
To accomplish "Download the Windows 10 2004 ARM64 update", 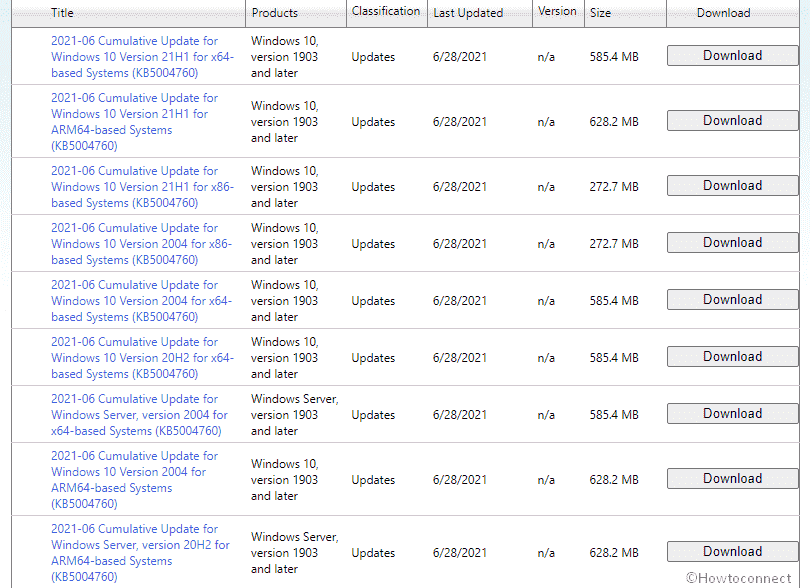I will 732,479.
